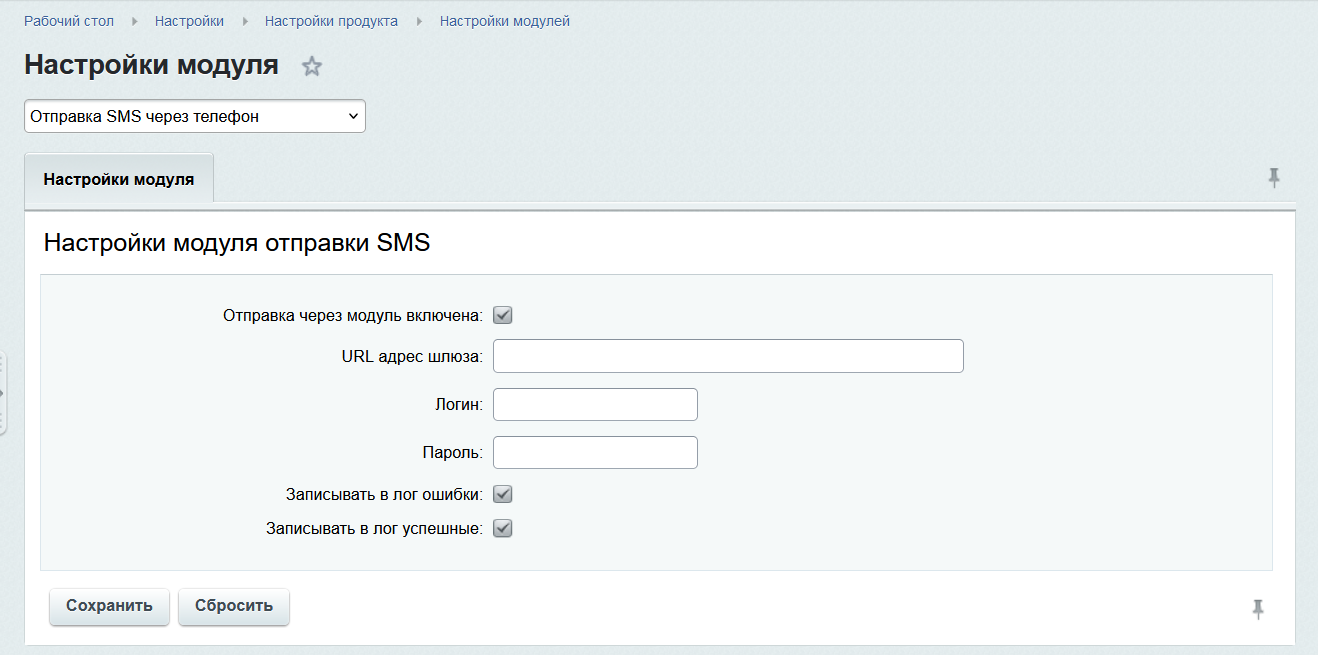This screenshot has height=655, width=1318.
Task: Expand the collapsed left side panel handle
Action: pos(3,393)
